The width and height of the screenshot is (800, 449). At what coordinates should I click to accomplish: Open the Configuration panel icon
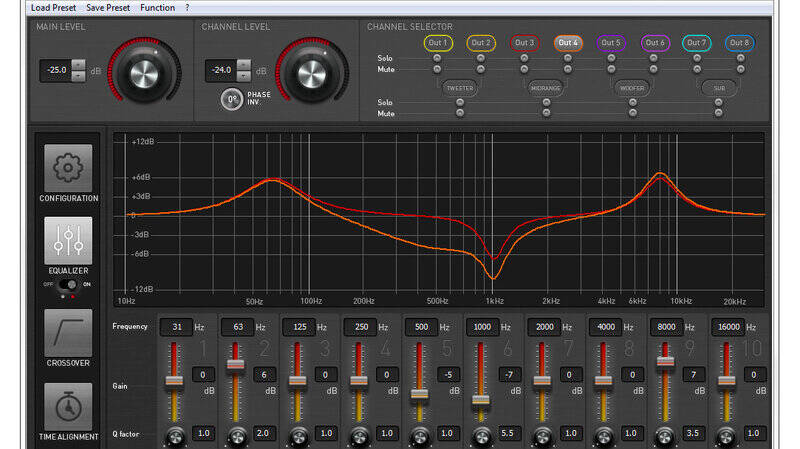(68, 168)
